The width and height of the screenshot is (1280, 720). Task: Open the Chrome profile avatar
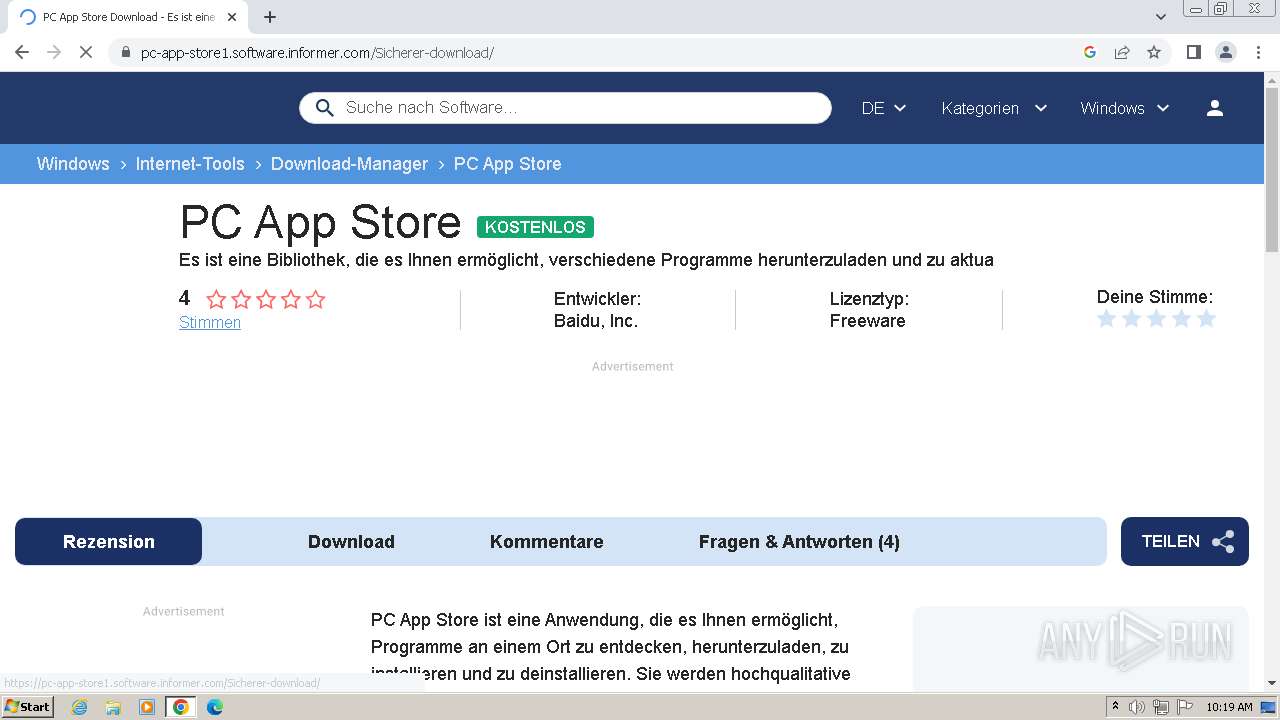coord(1226,52)
